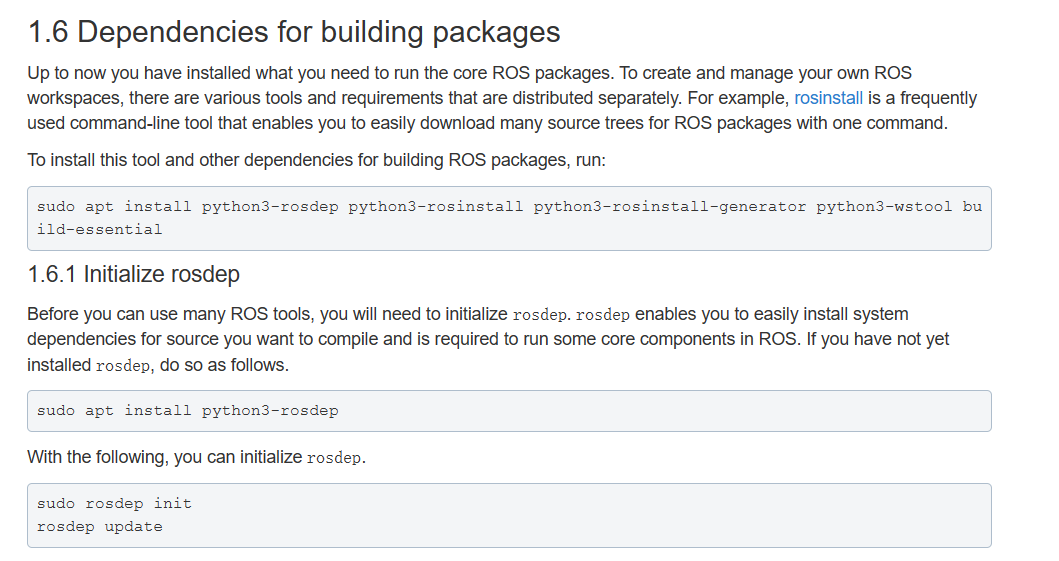Click the word "sudo" starting the first code block

click(55, 207)
